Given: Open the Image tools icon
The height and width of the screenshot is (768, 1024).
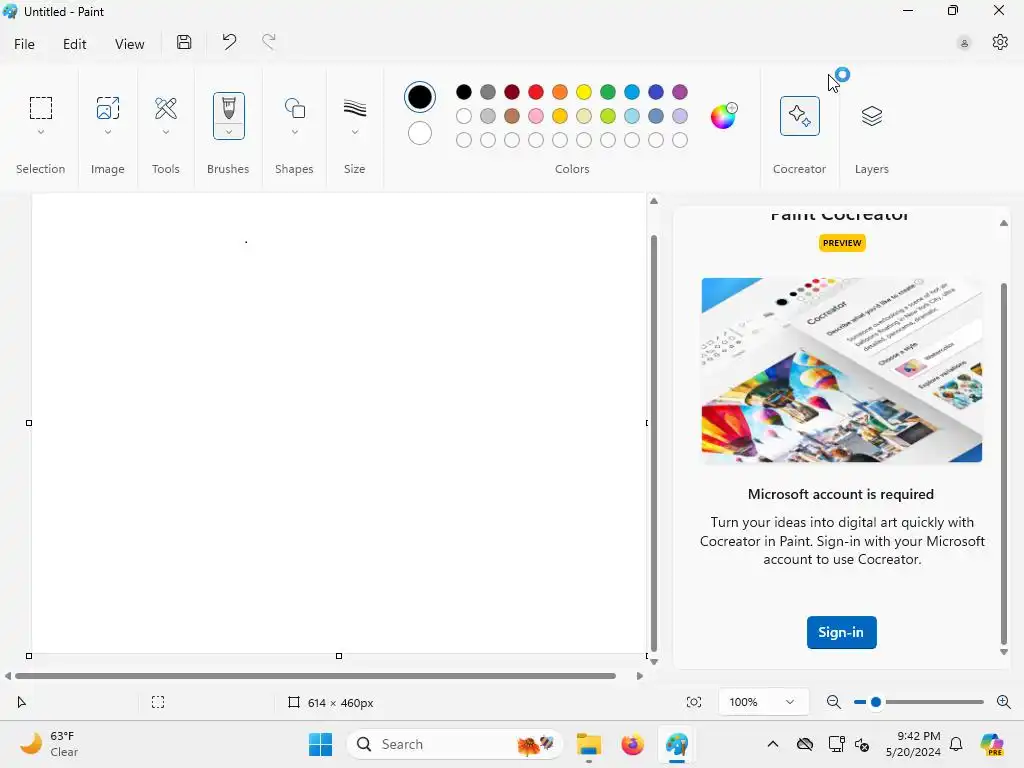Looking at the screenshot, I should (108, 108).
